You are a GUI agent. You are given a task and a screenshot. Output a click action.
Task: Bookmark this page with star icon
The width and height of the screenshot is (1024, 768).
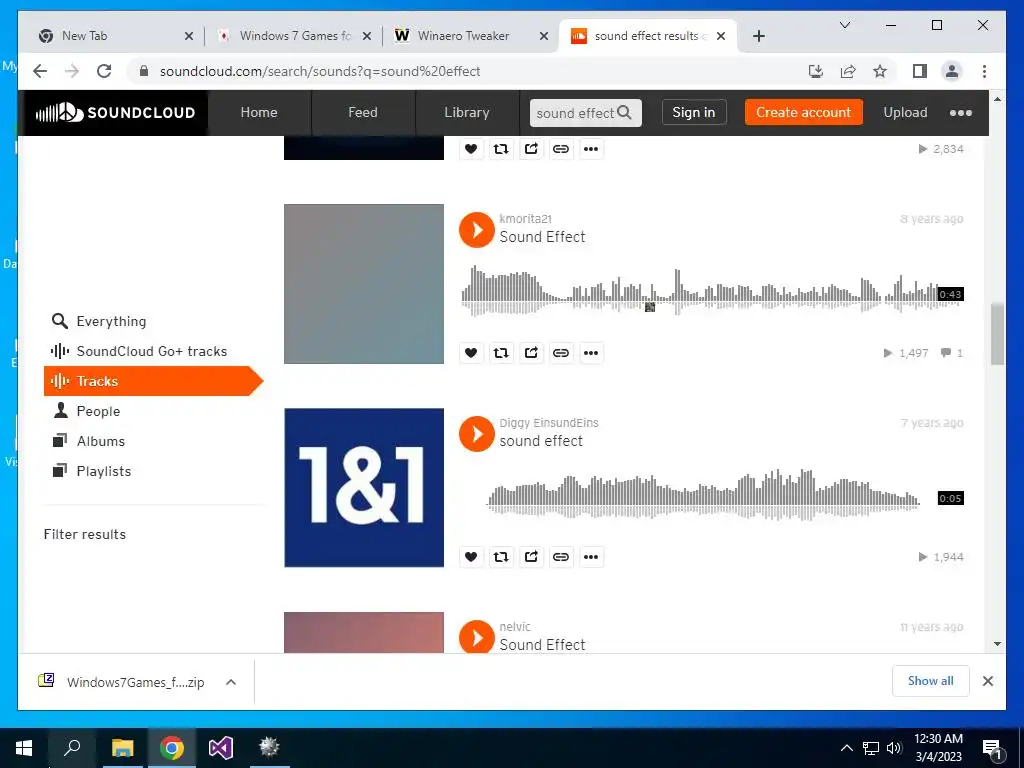(x=880, y=71)
